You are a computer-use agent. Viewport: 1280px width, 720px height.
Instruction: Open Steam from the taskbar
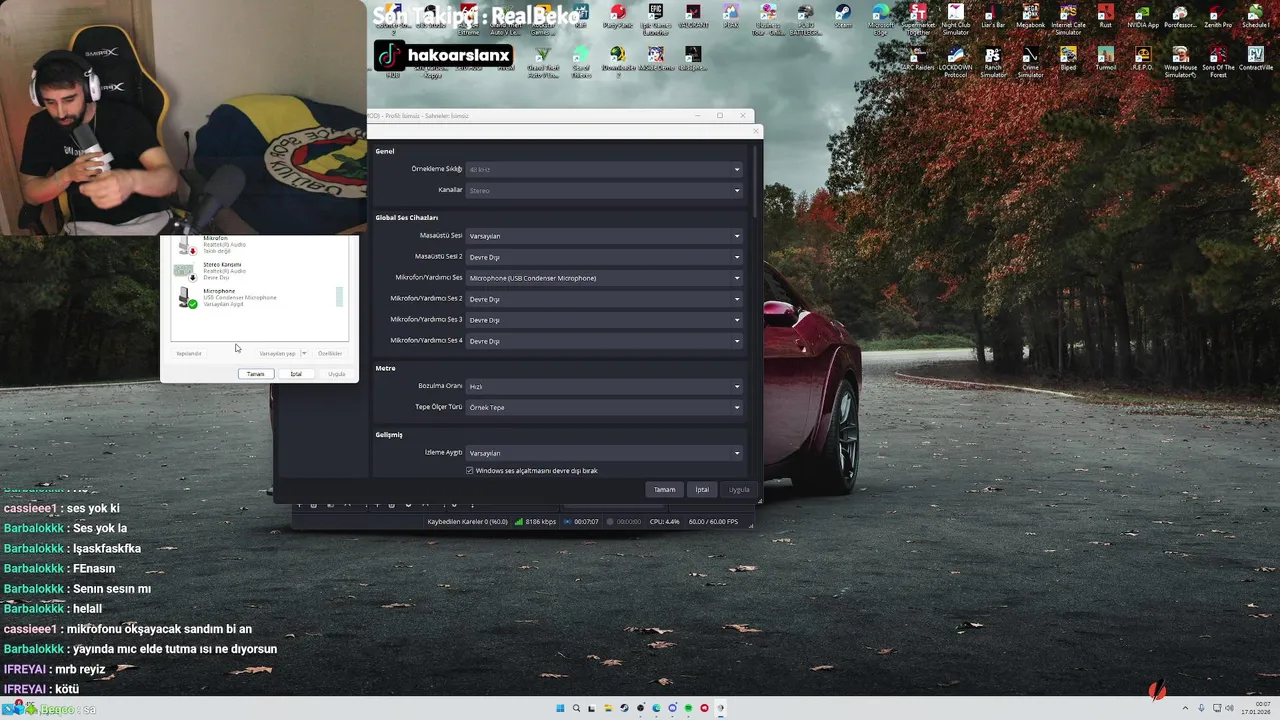pos(624,708)
